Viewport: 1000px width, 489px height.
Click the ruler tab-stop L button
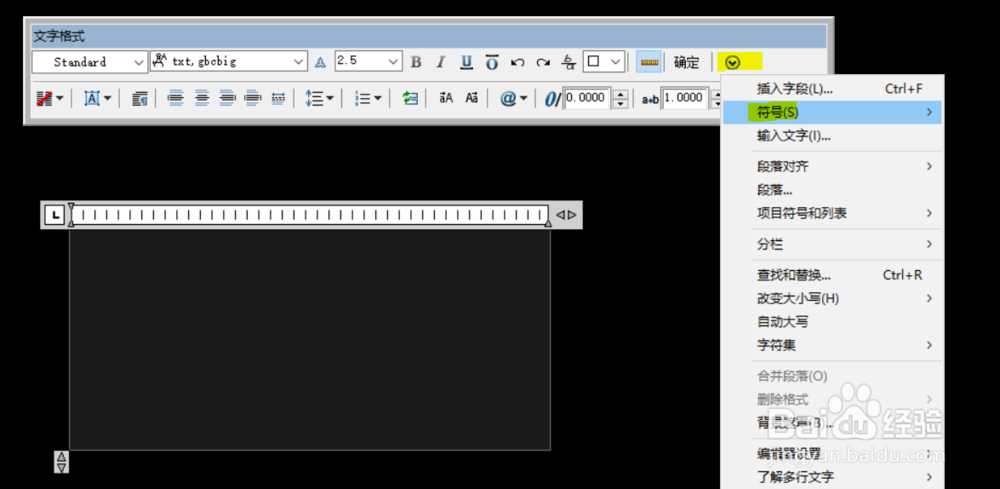coord(55,215)
